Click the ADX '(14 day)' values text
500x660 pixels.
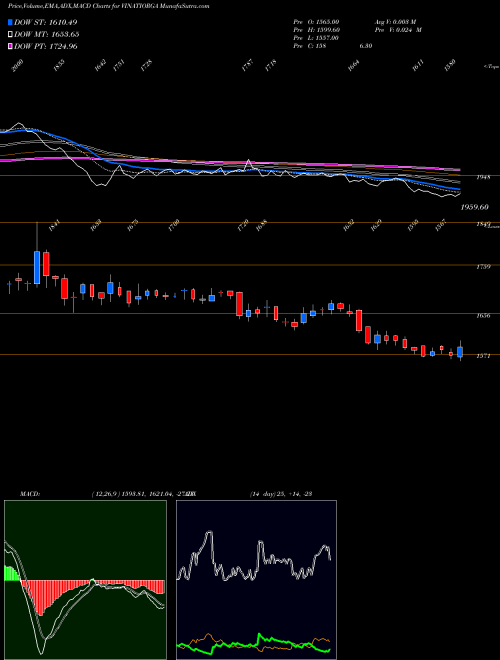pos(281,494)
